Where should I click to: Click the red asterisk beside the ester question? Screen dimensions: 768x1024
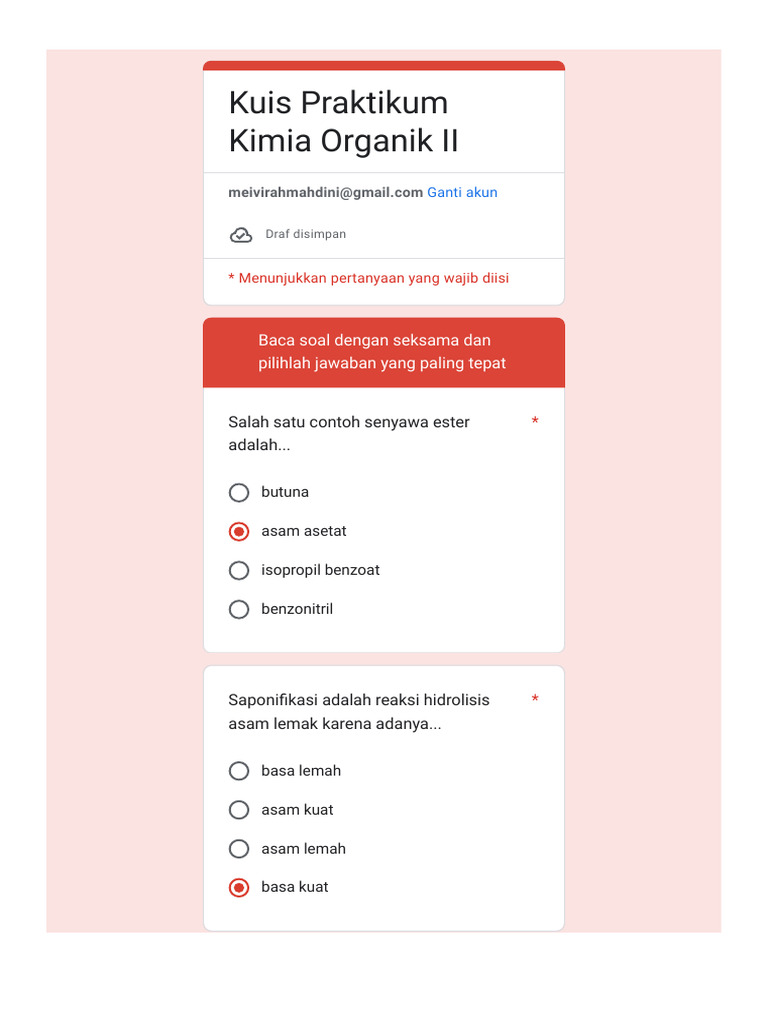tap(535, 423)
